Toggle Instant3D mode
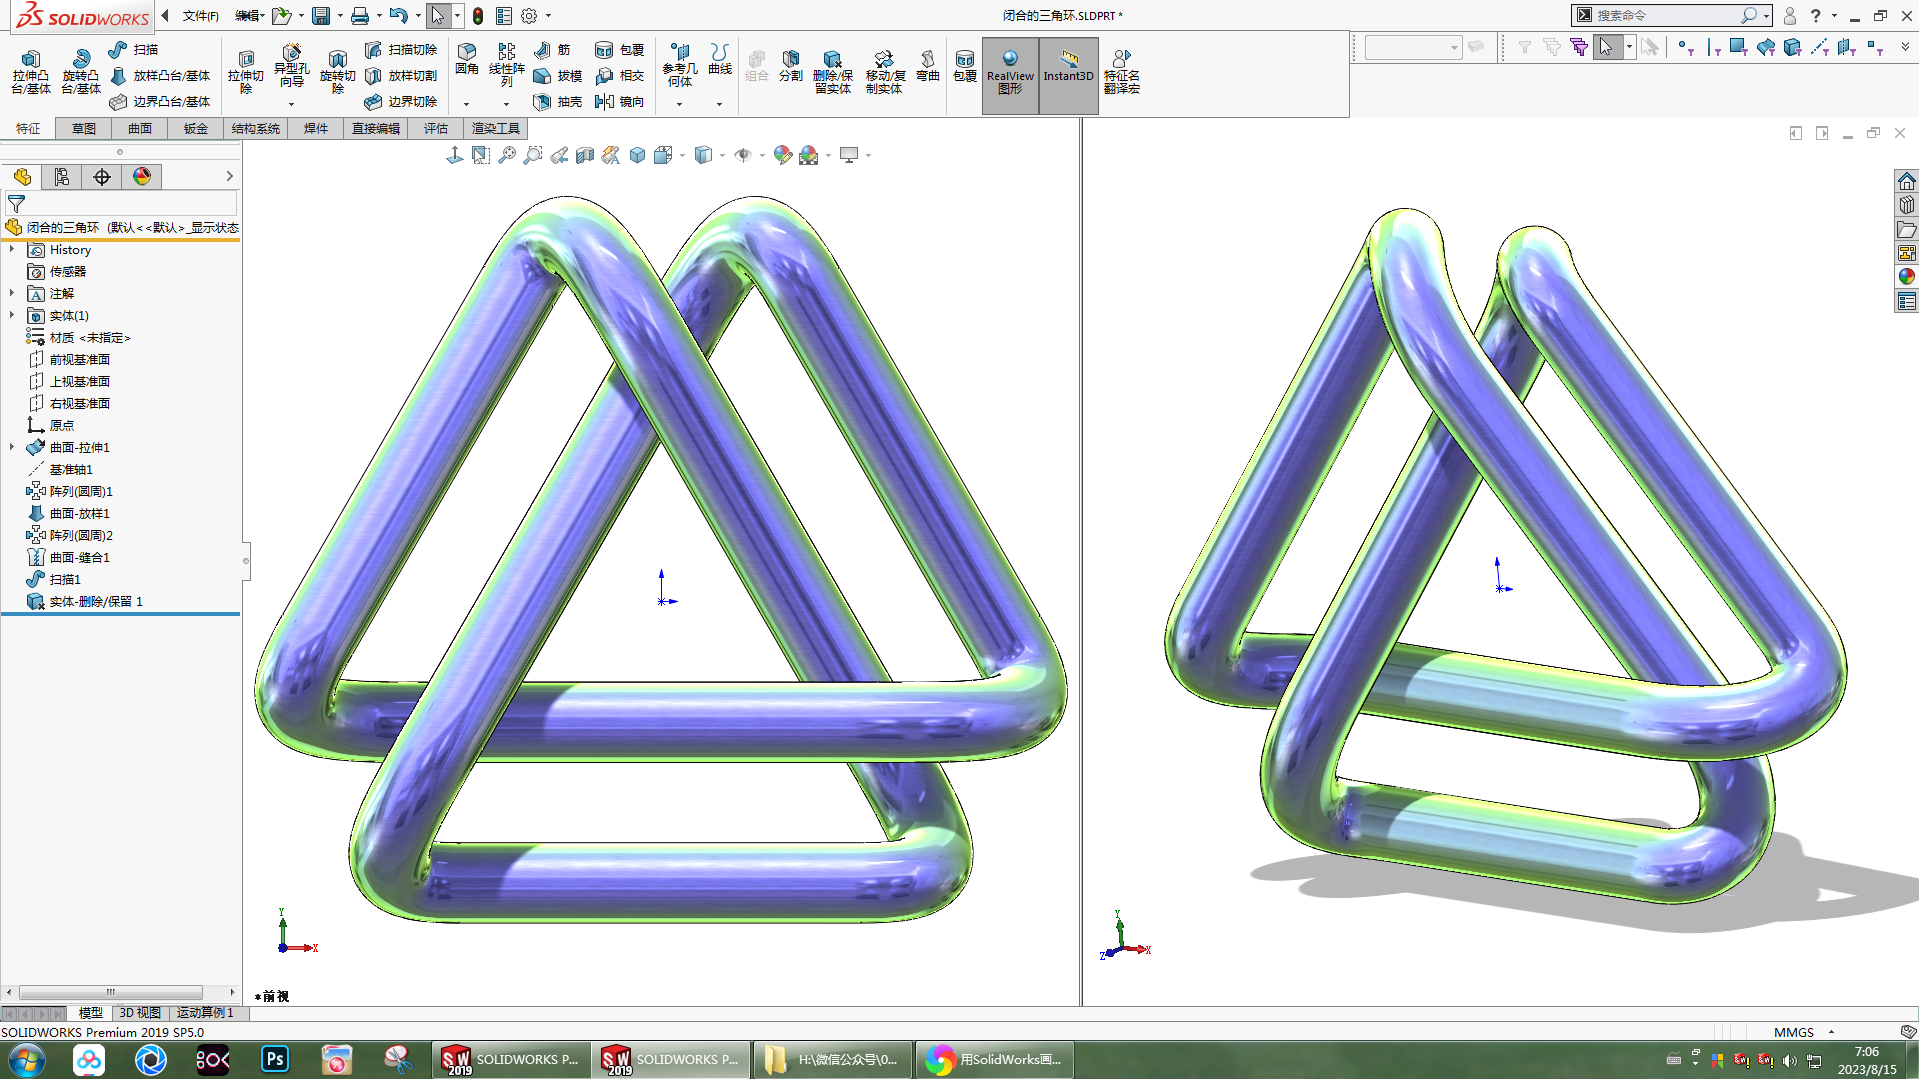This screenshot has height=1079, width=1919. pos(1068,75)
